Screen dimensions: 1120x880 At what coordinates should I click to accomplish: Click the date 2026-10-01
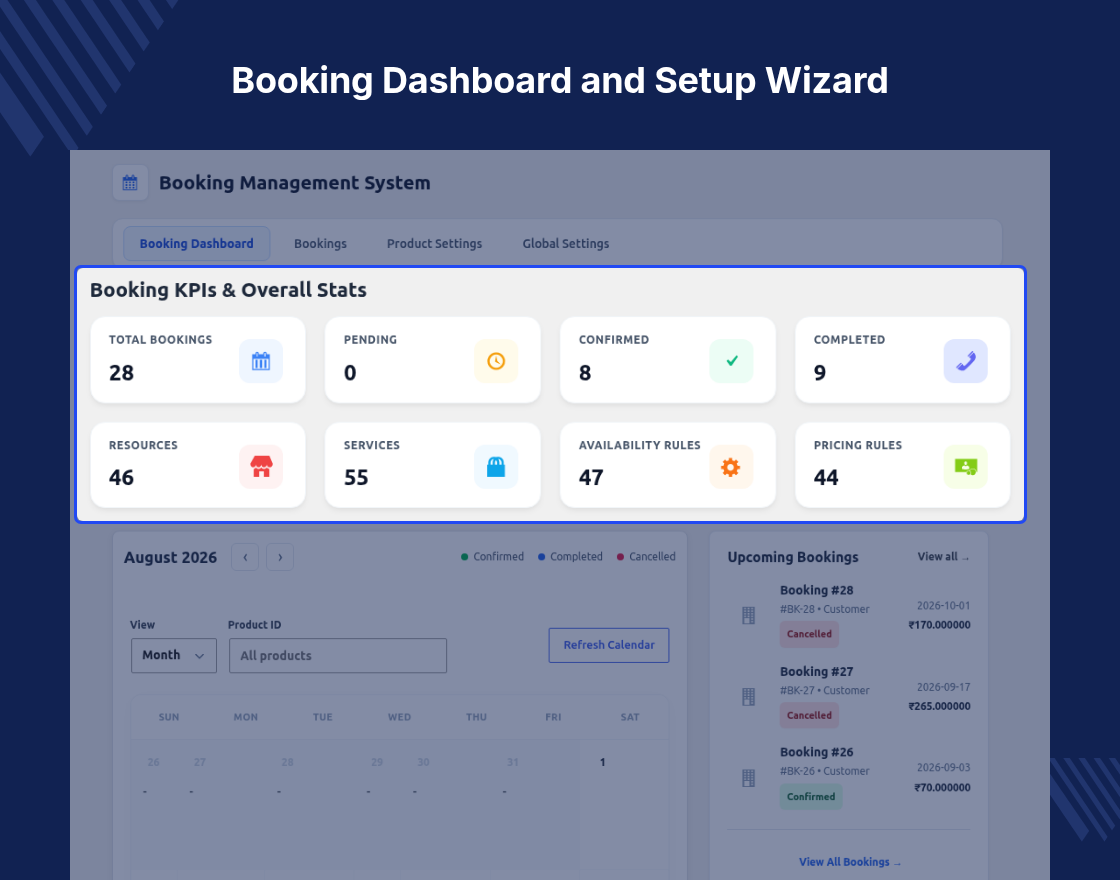(x=944, y=606)
